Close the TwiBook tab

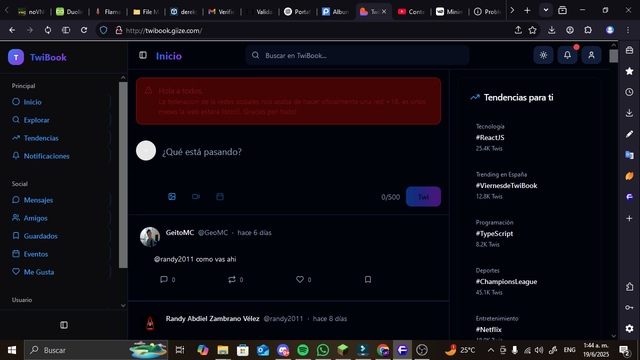384,12
